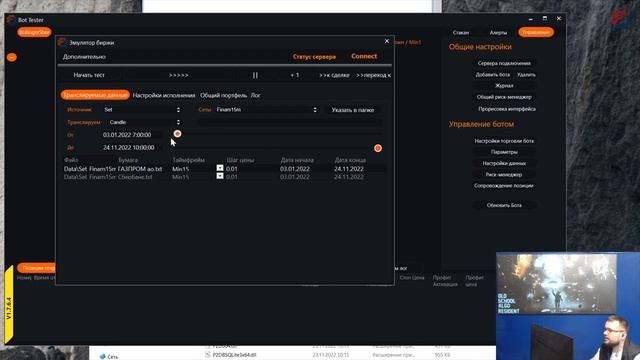Click the empty field right of Транслируем
The width and height of the screenshot is (640, 360).
pos(290,122)
